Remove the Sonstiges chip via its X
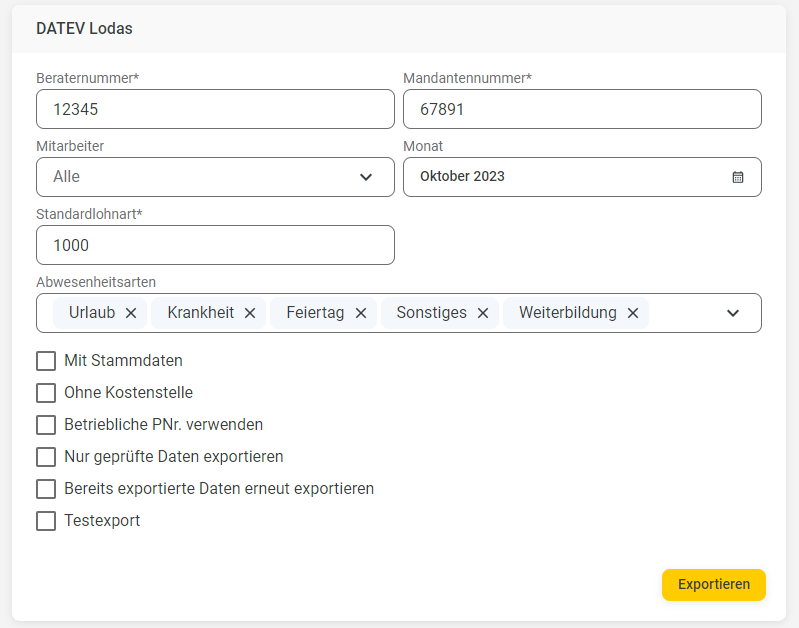This screenshot has height=628, width=799. 483,313
